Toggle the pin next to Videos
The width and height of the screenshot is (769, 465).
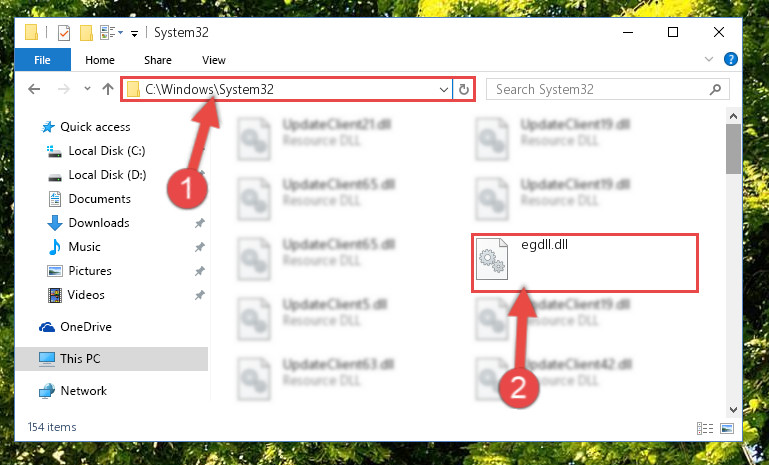199,295
